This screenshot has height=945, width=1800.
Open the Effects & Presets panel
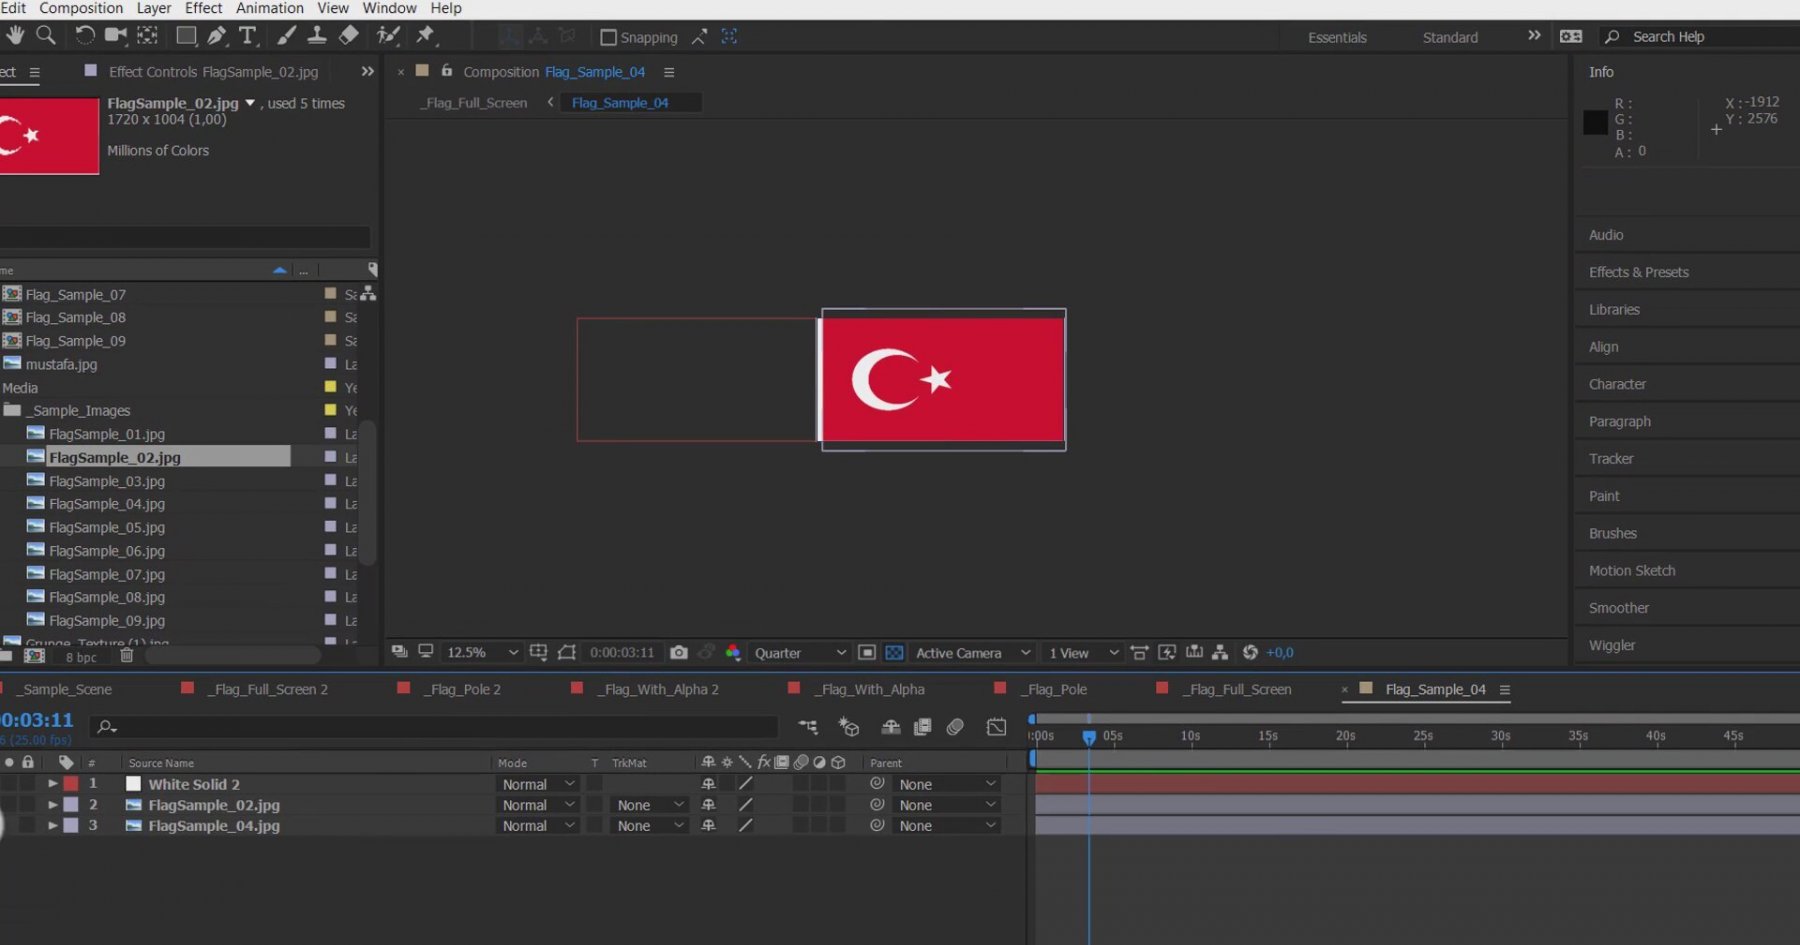pyautogui.click(x=1639, y=272)
